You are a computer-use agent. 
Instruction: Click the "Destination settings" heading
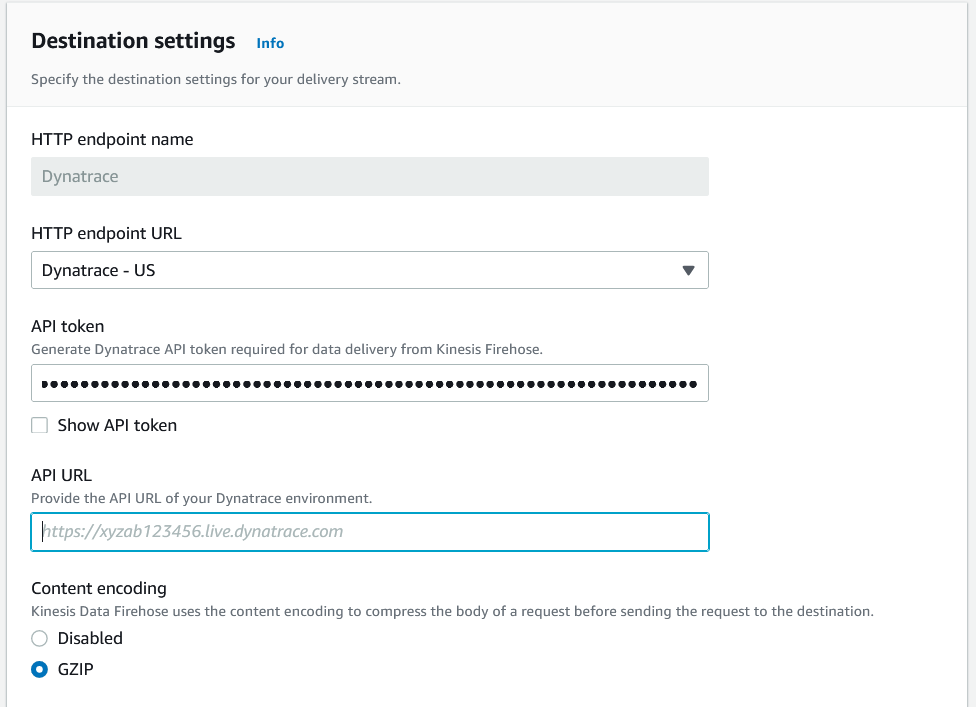(133, 41)
